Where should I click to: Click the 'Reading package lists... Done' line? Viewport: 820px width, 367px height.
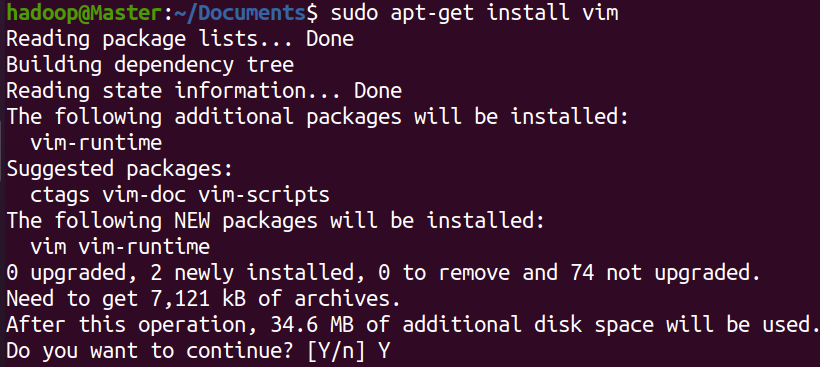[x=180, y=39]
